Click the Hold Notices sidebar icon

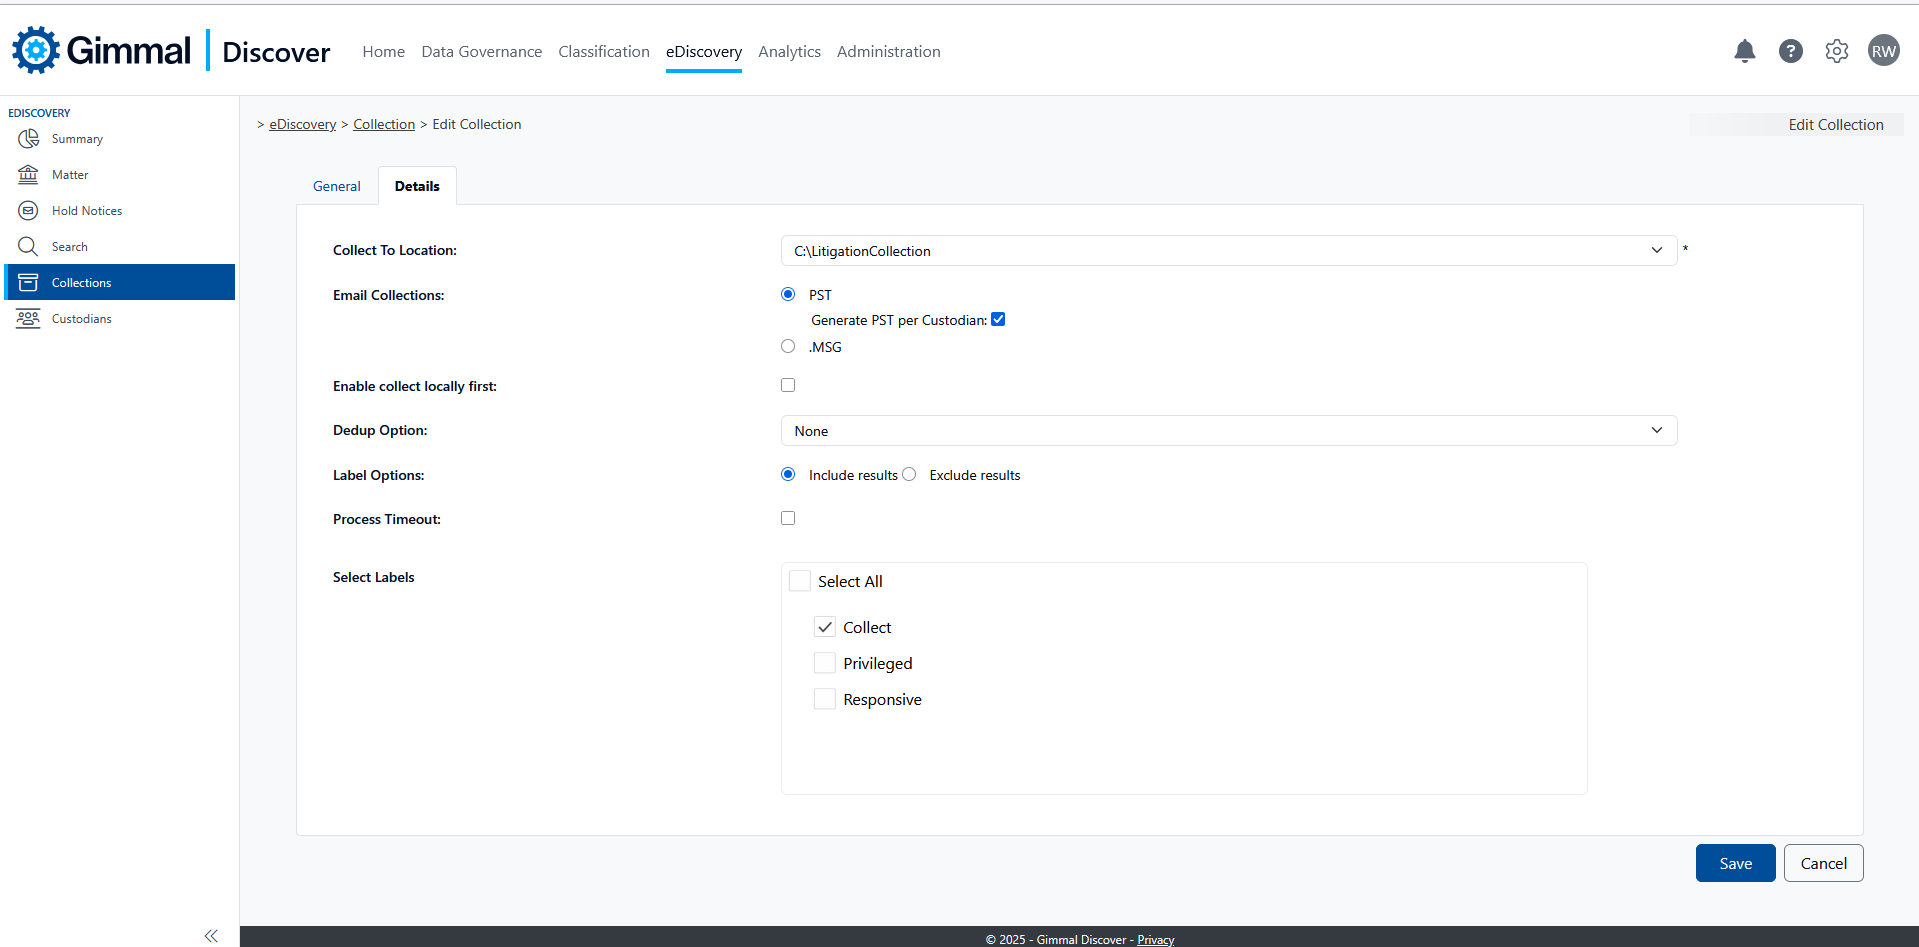pos(28,211)
